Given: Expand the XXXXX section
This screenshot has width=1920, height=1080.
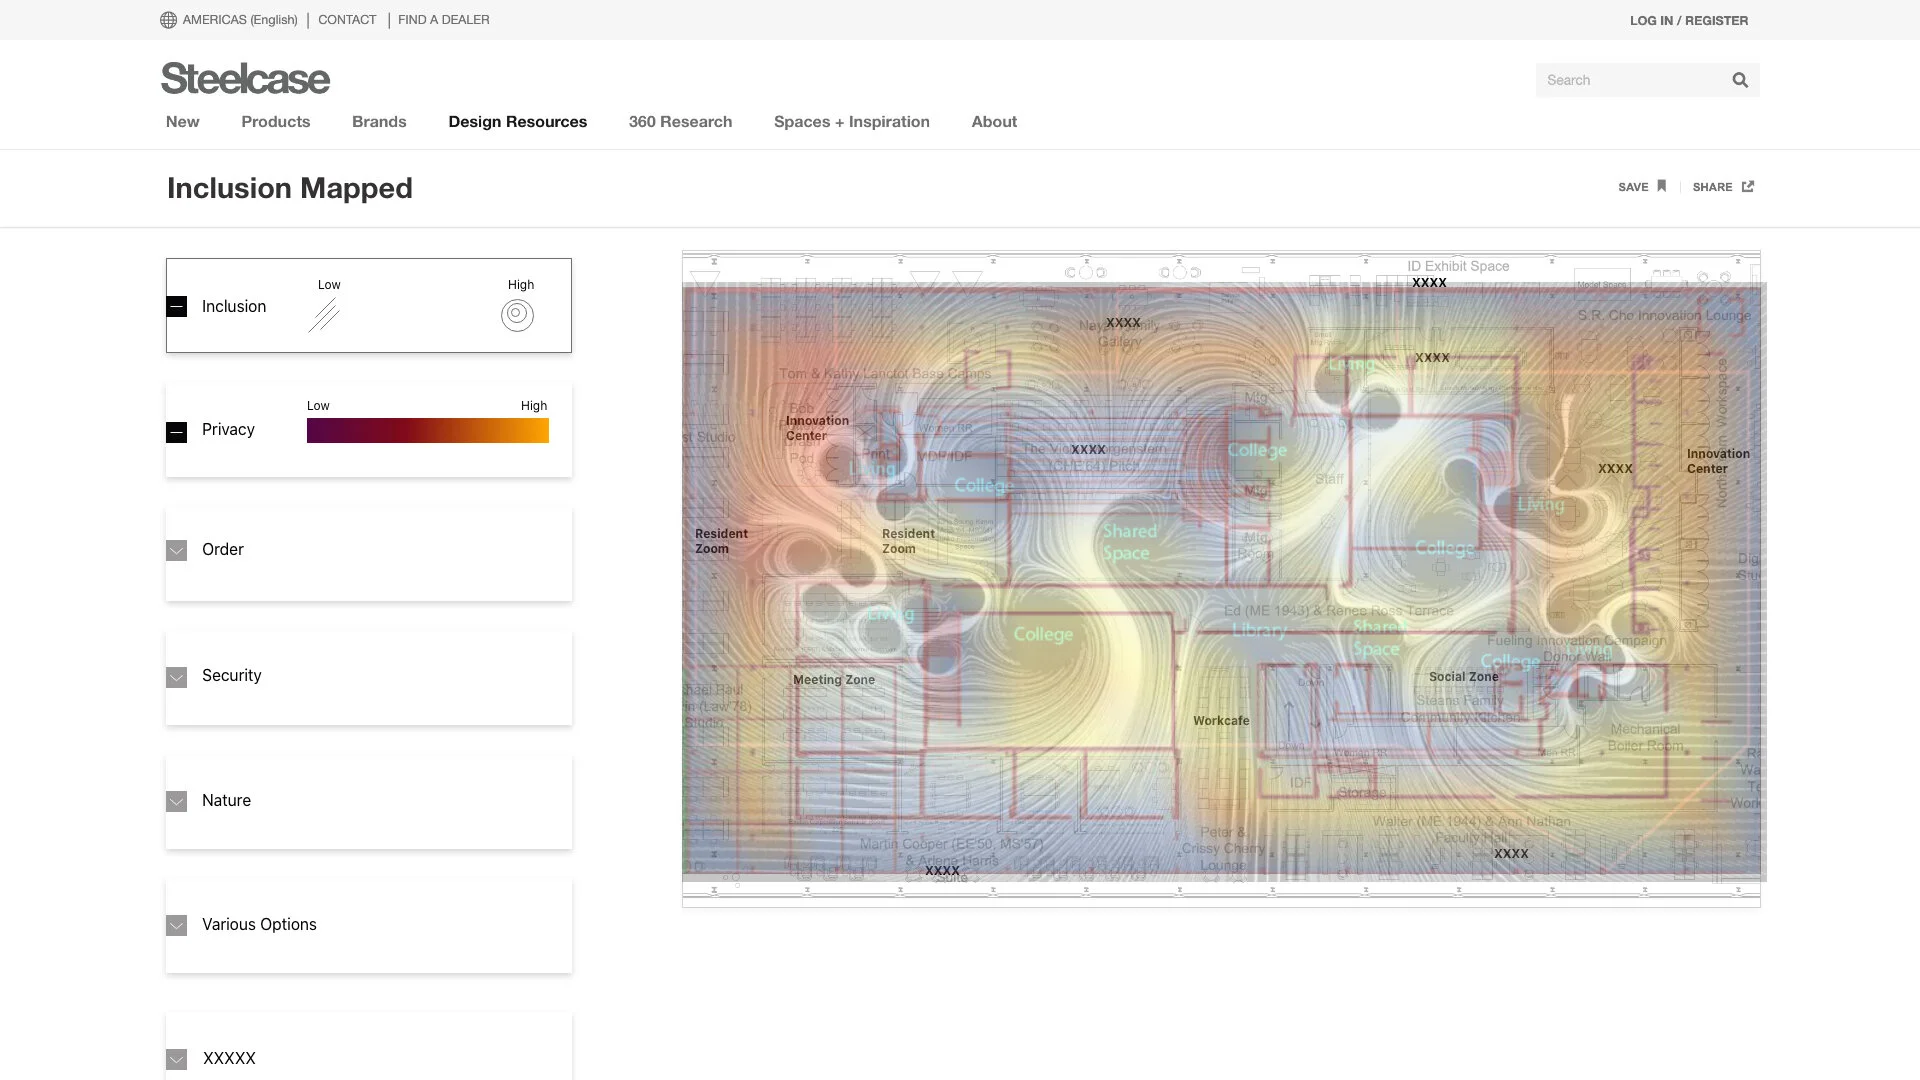Looking at the screenshot, I should point(177,1059).
